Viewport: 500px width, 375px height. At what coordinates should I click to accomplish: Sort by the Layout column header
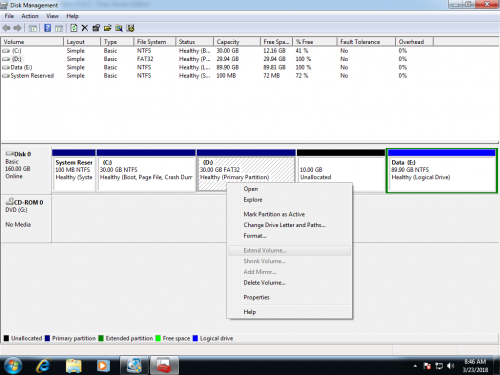point(82,42)
